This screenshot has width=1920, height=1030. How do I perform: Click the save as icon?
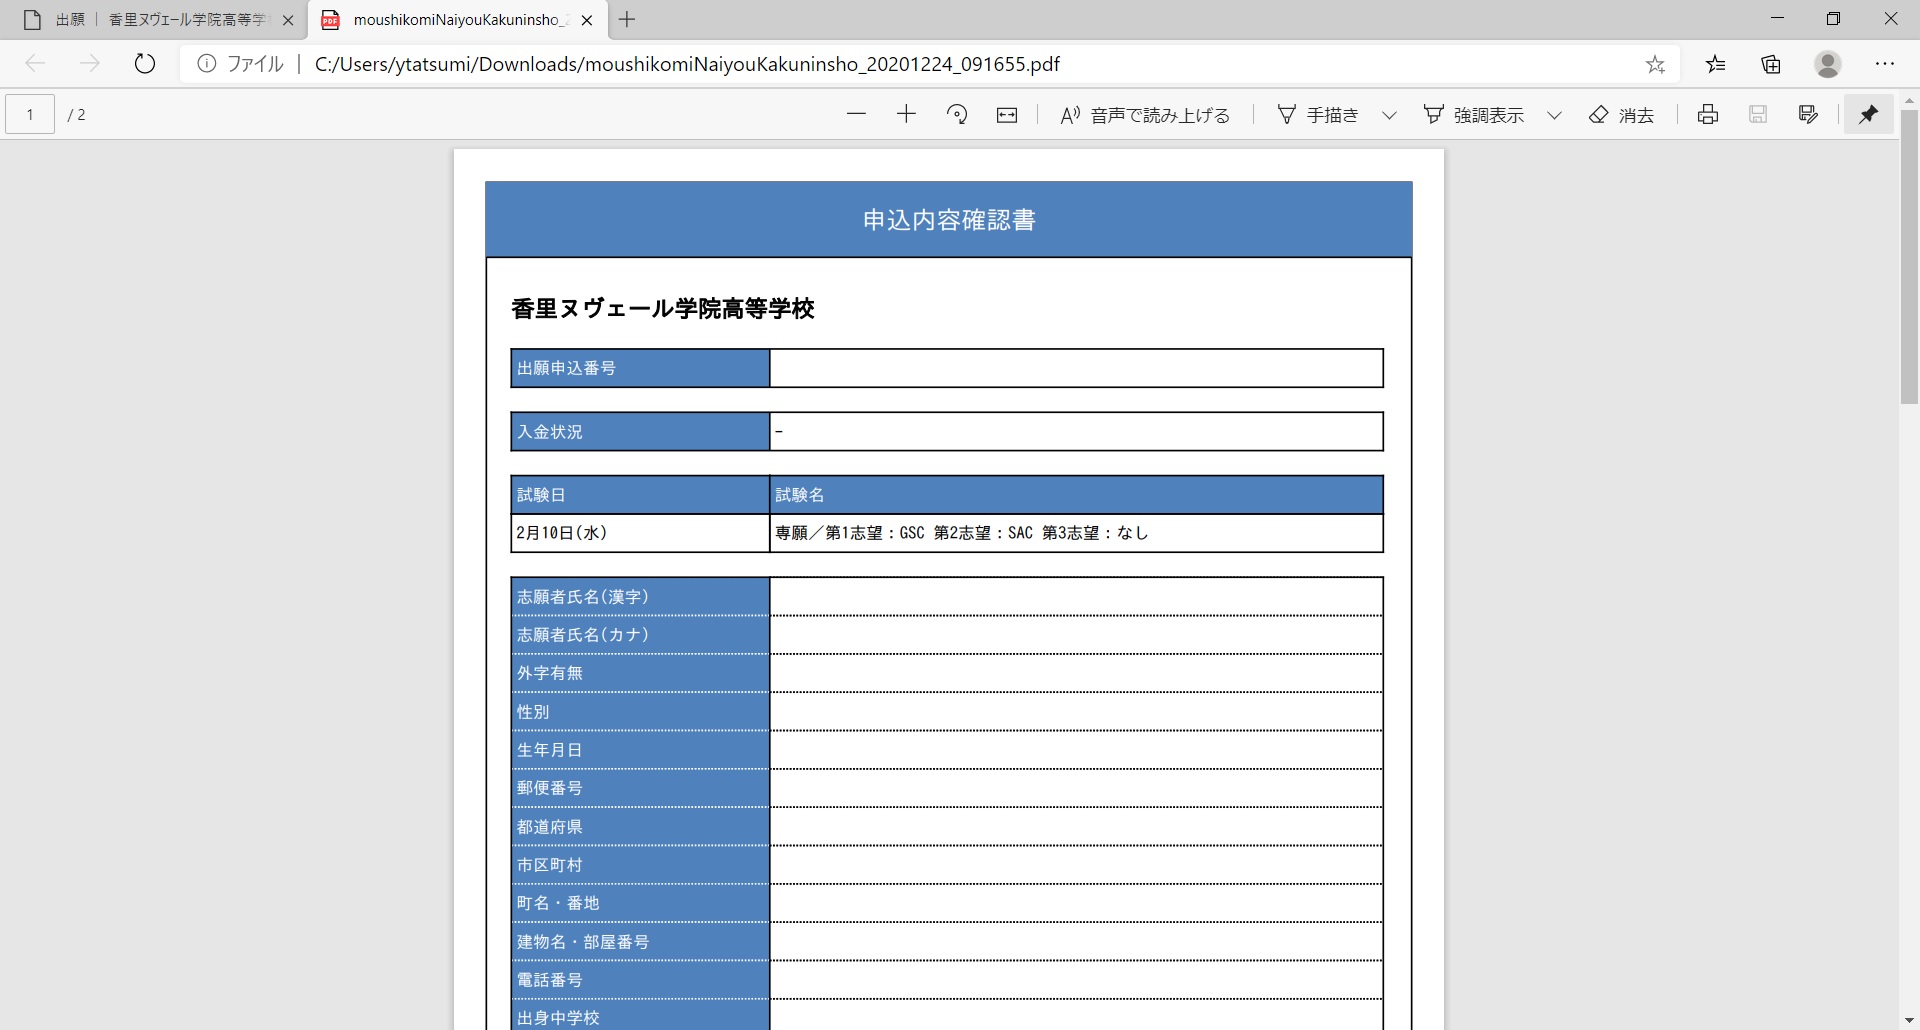pyautogui.click(x=1808, y=114)
